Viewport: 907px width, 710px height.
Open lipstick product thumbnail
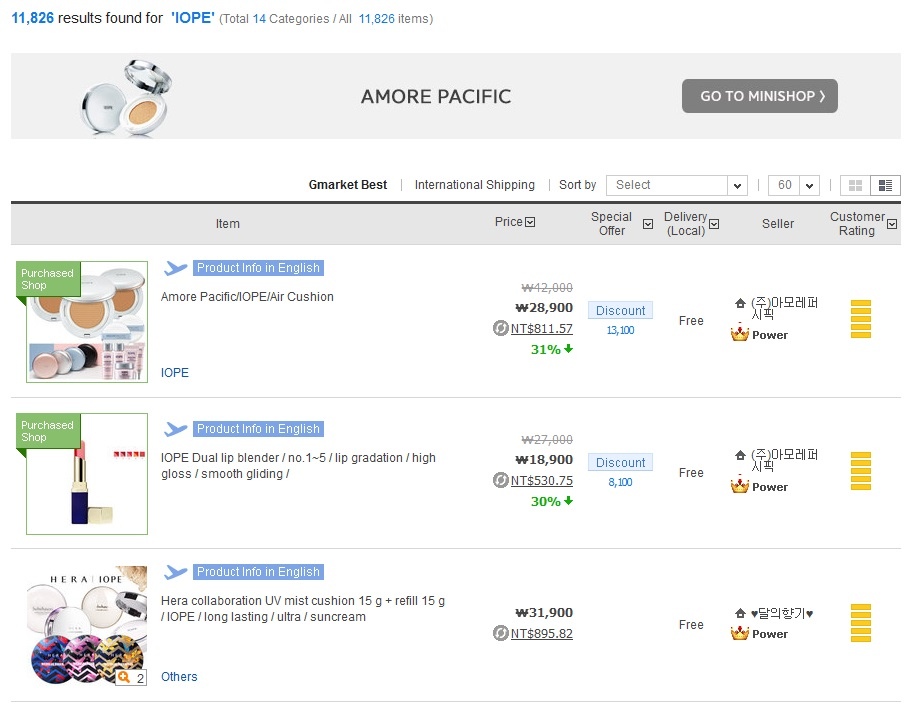87,474
